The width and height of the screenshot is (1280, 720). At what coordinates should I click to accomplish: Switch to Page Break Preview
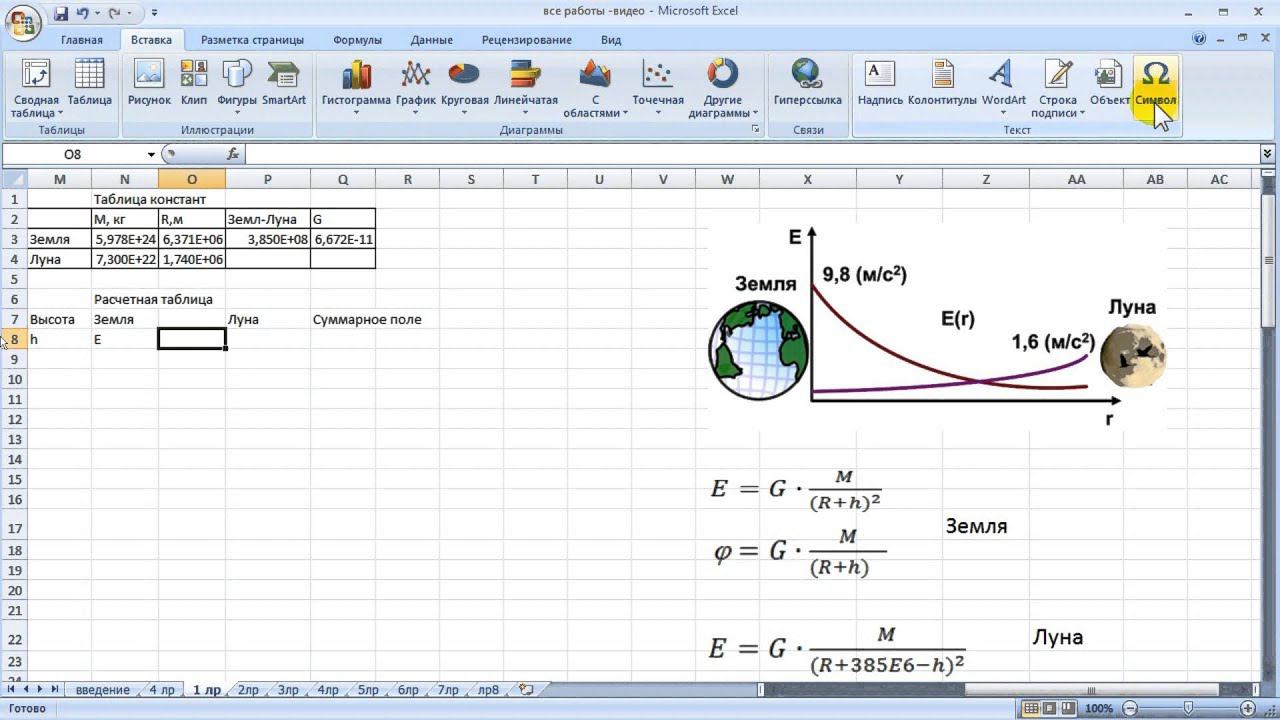pos(1070,708)
